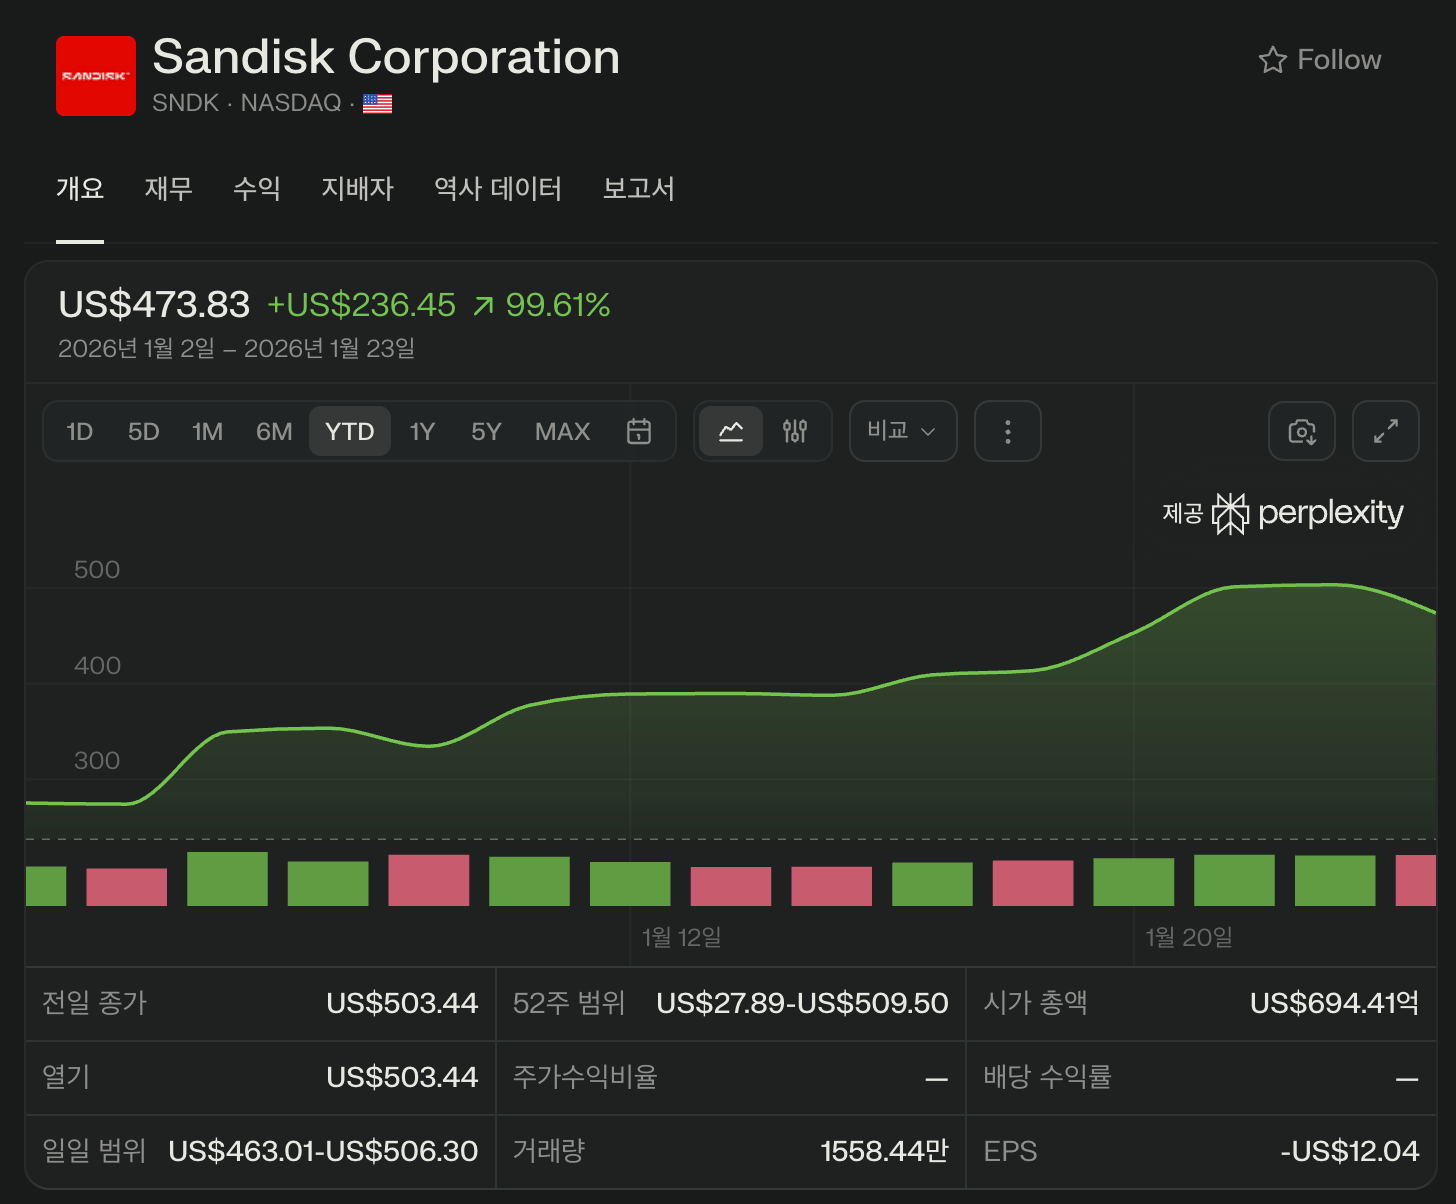Switch to the 재무 tab
Screen dimensions: 1456x1204
pos(168,189)
